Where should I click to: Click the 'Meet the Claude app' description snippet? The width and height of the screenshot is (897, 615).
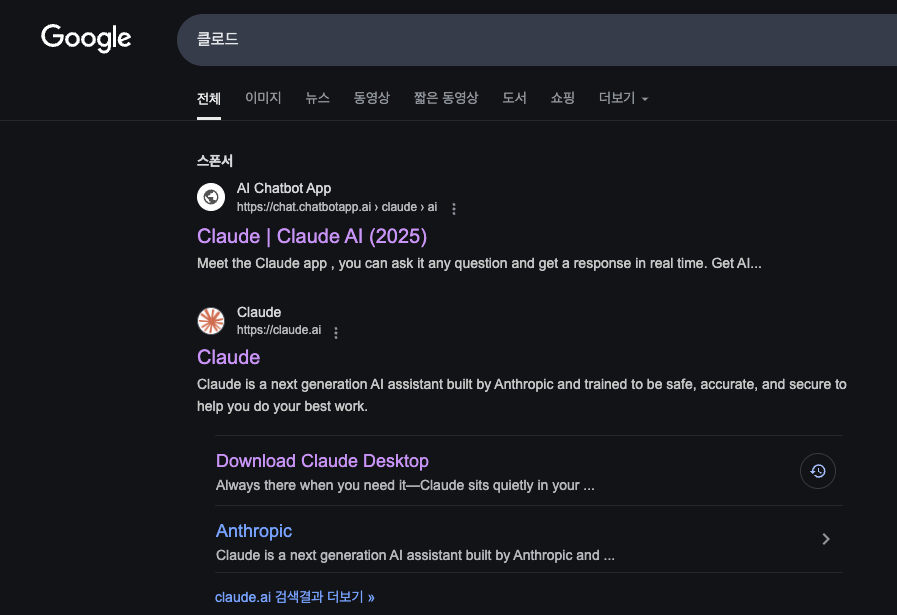pyautogui.click(x=479, y=263)
